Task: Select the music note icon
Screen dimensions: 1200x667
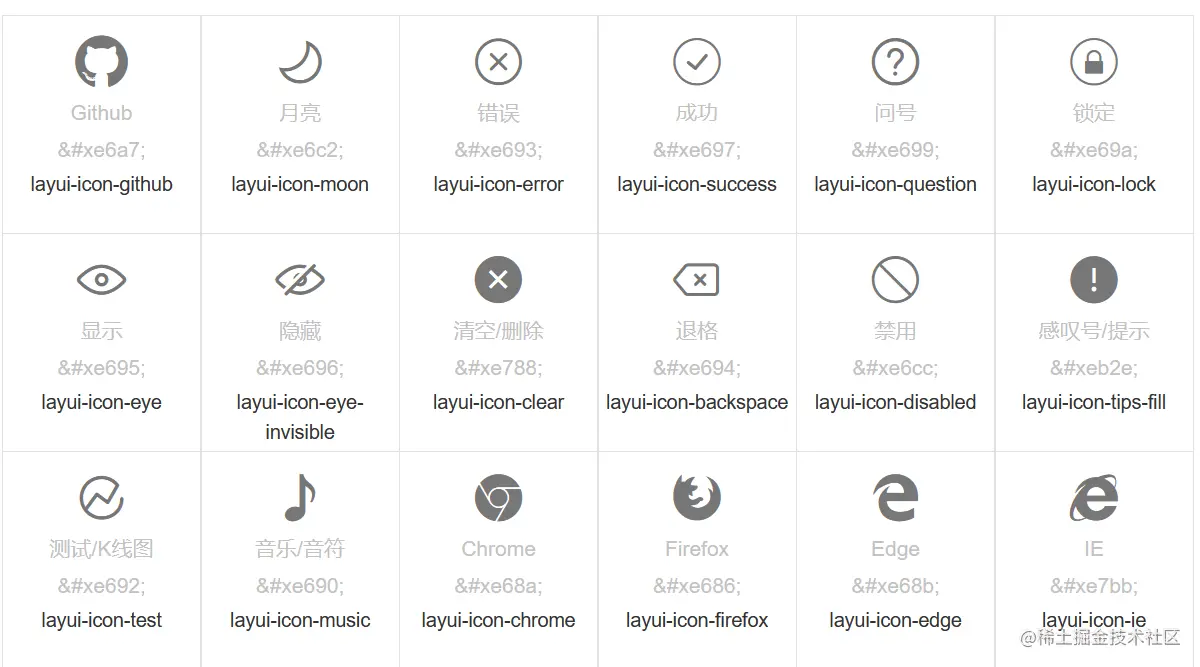Action: (x=300, y=498)
